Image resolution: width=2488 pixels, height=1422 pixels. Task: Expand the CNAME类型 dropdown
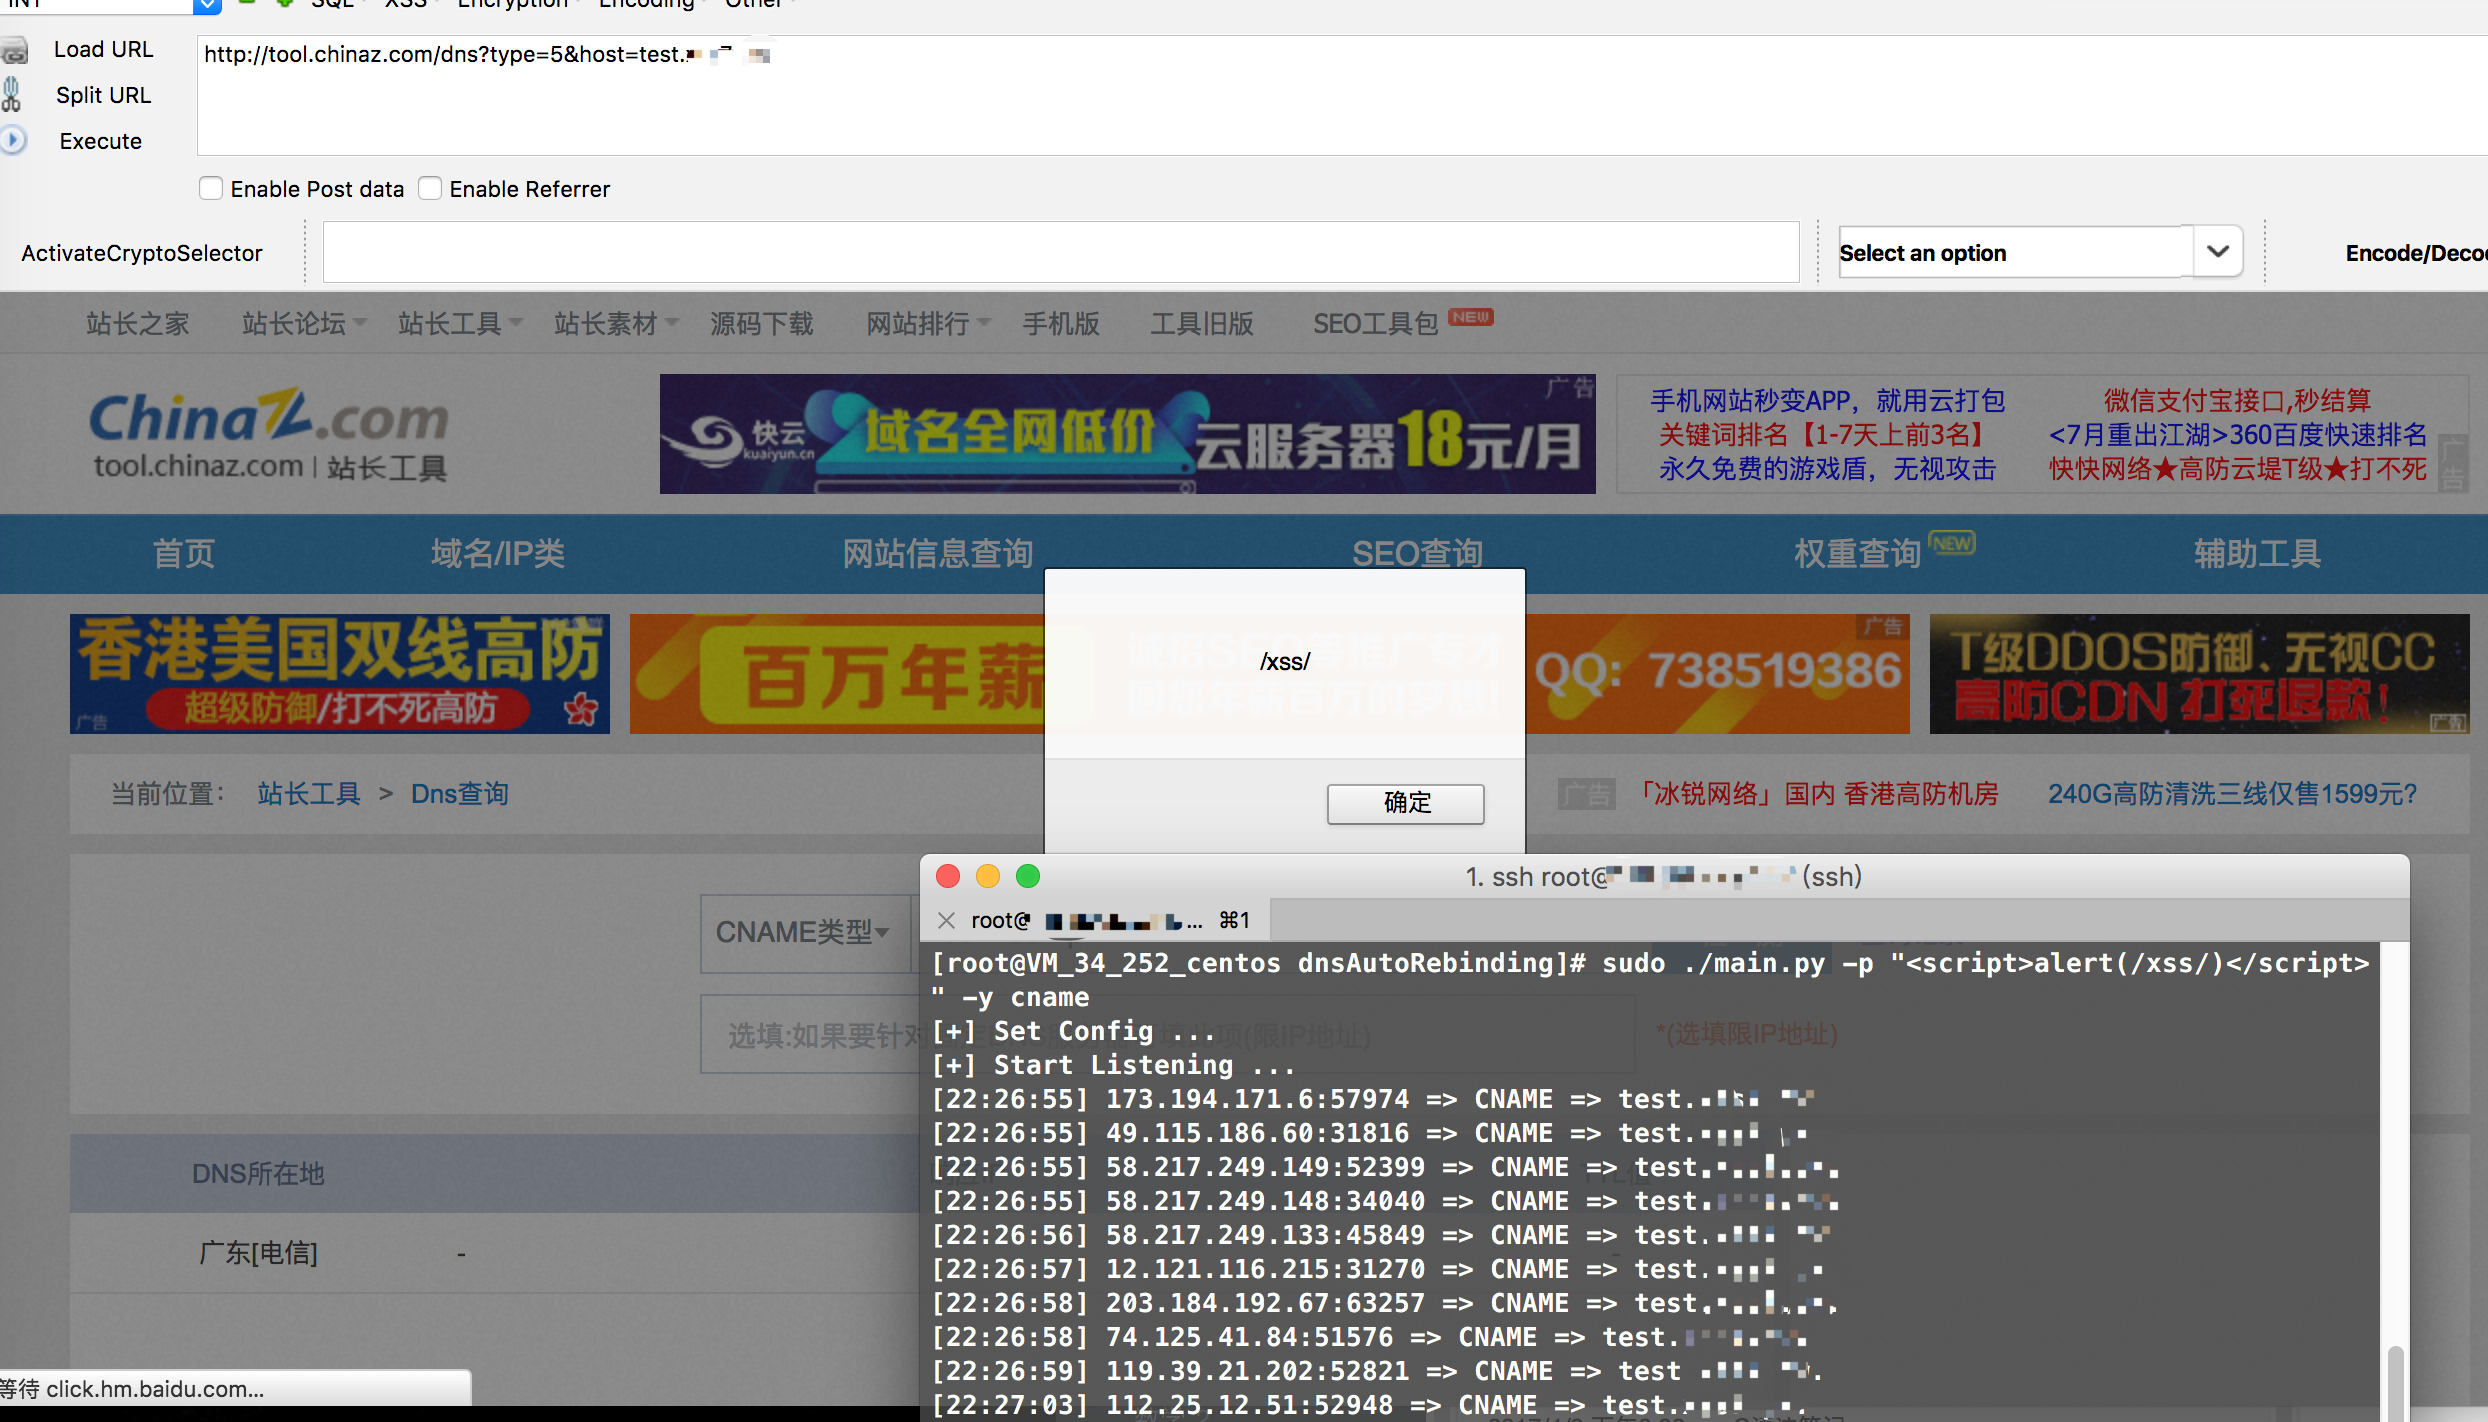[803, 932]
